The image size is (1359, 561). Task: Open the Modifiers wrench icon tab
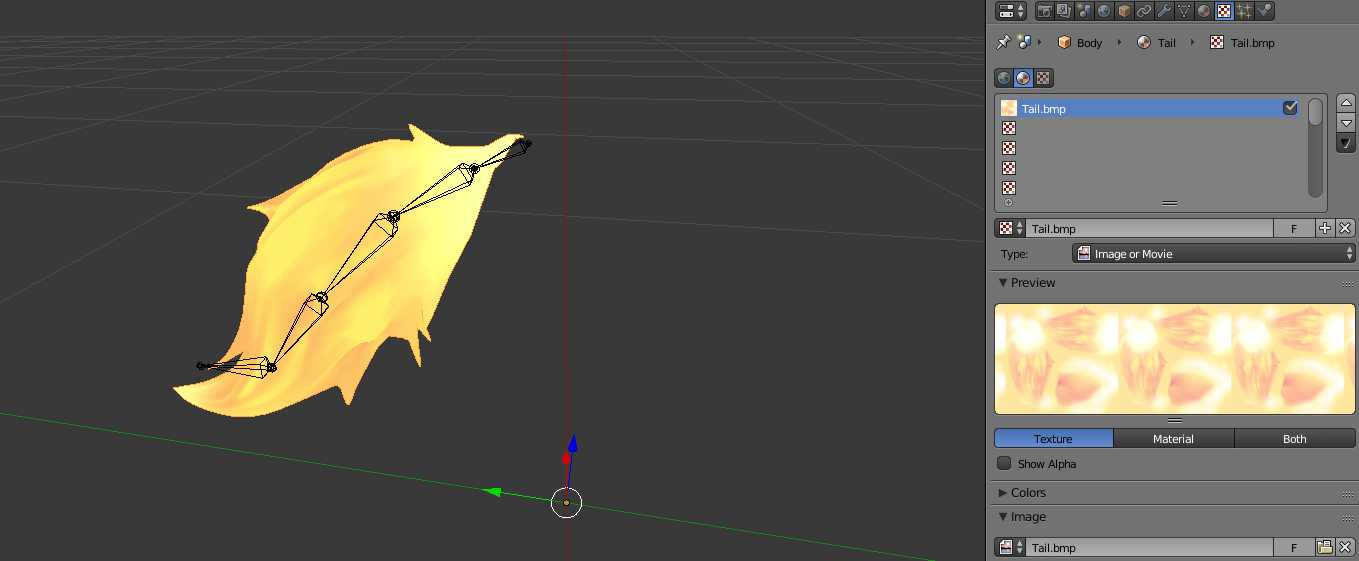tap(1164, 11)
